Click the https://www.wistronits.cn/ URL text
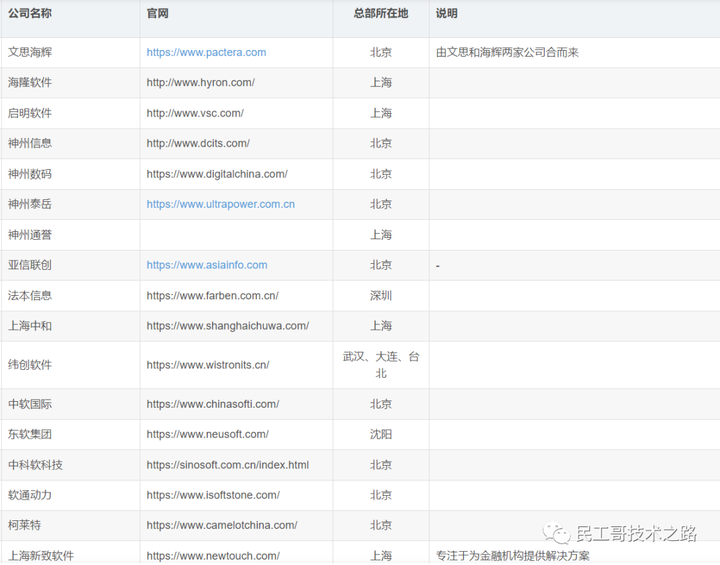The width and height of the screenshot is (720, 565). click(208, 365)
